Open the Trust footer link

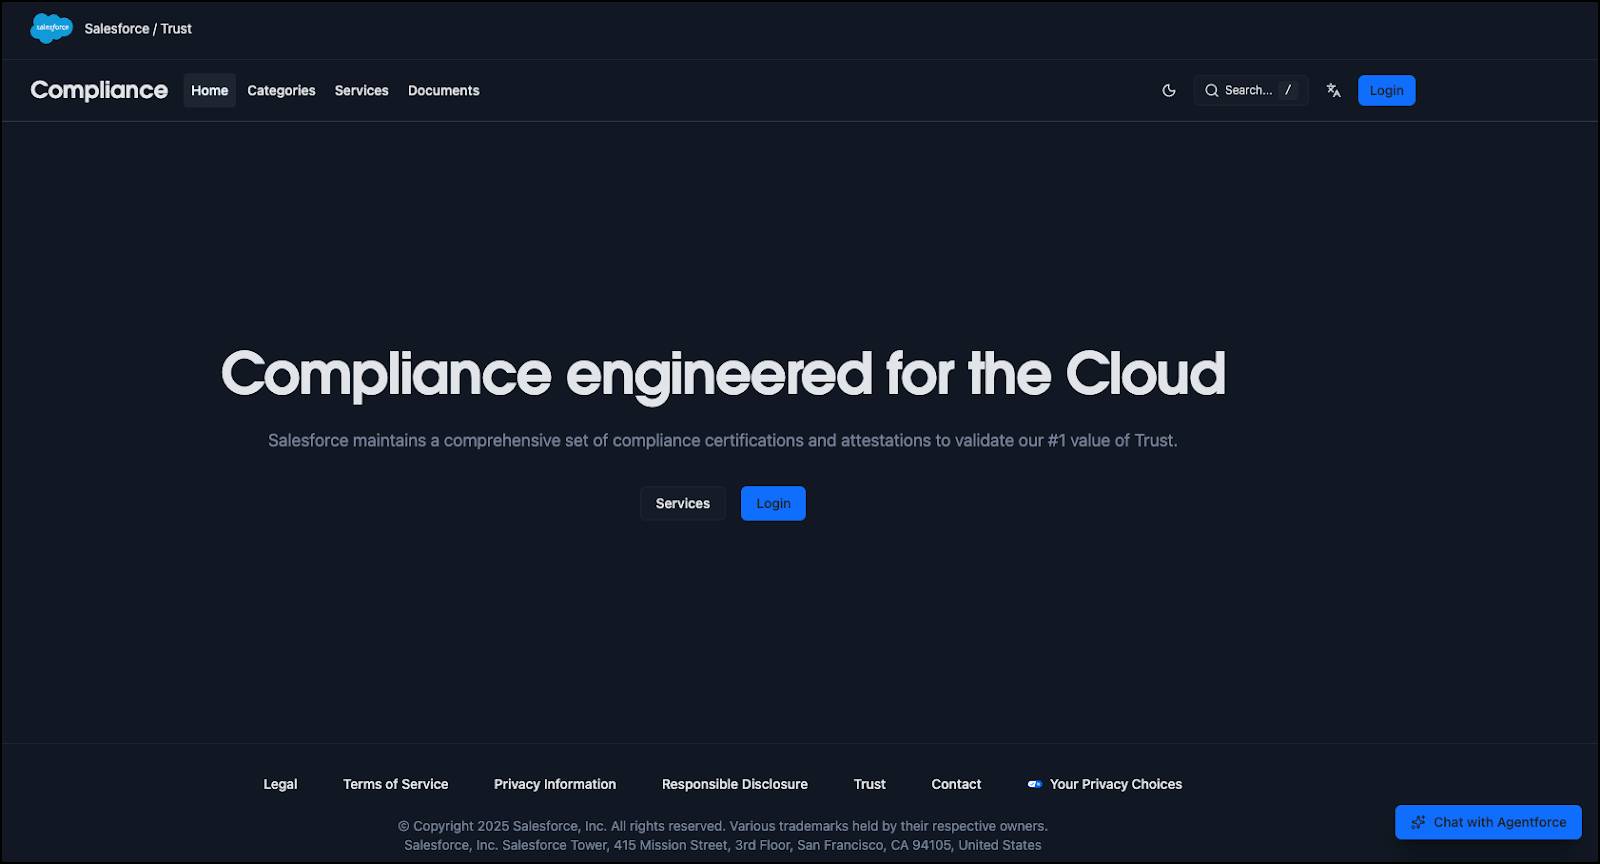pyautogui.click(x=870, y=784)
